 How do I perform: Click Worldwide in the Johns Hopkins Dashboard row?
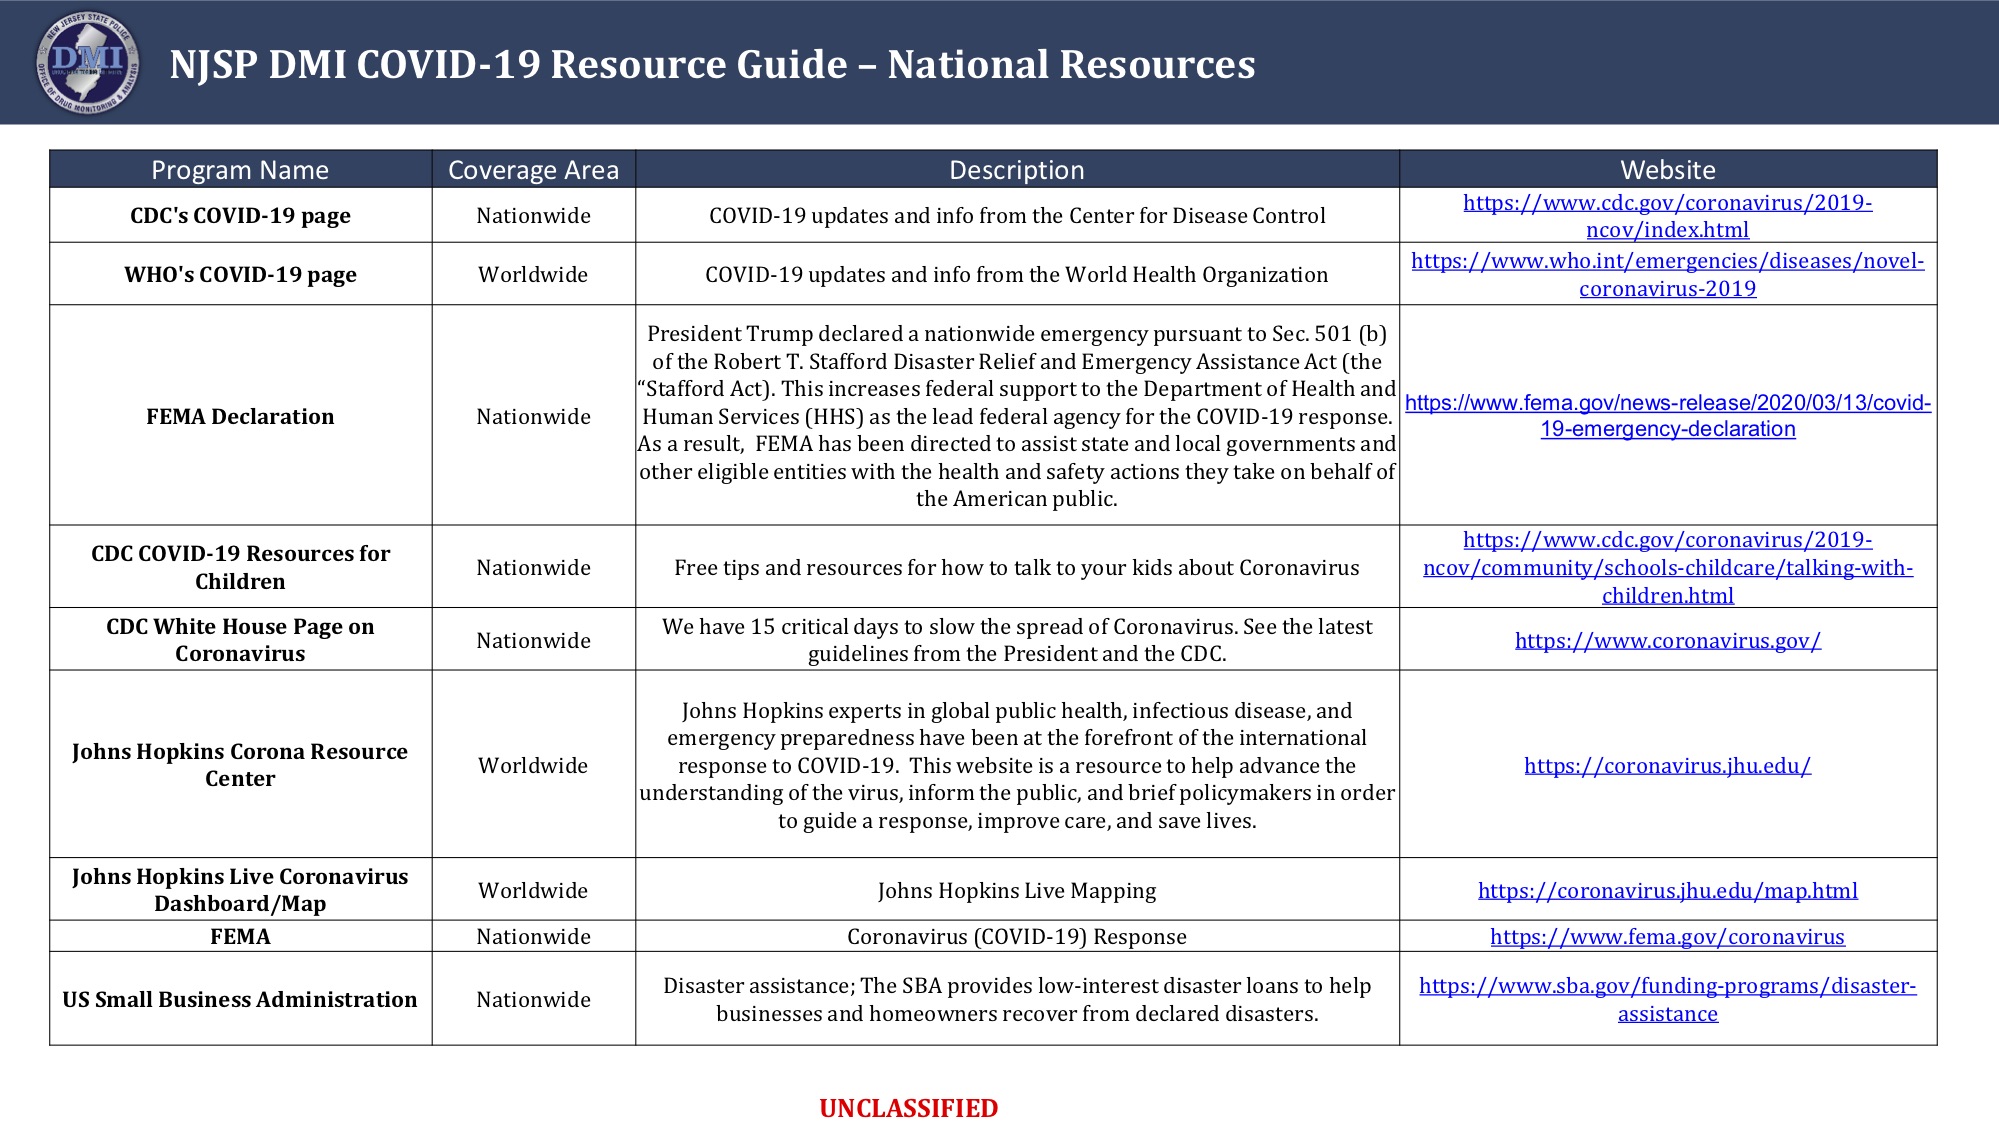click(x=533, y=890)
